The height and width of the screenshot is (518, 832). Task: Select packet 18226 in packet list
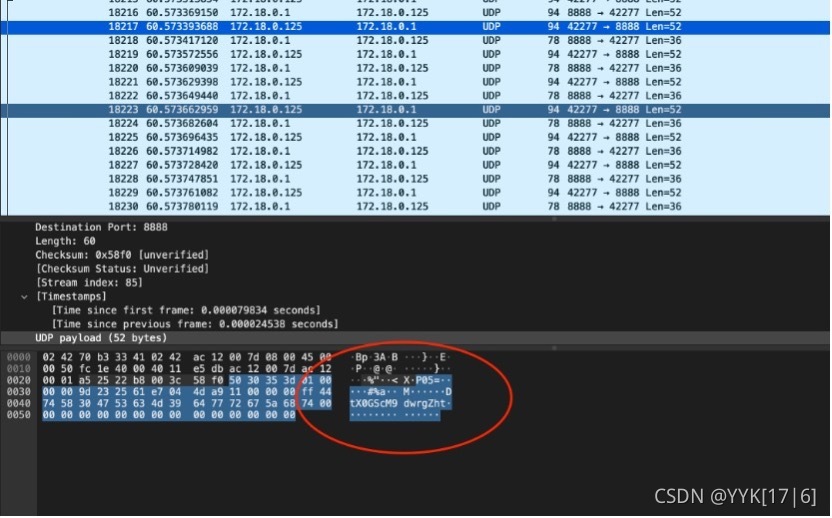415,151
